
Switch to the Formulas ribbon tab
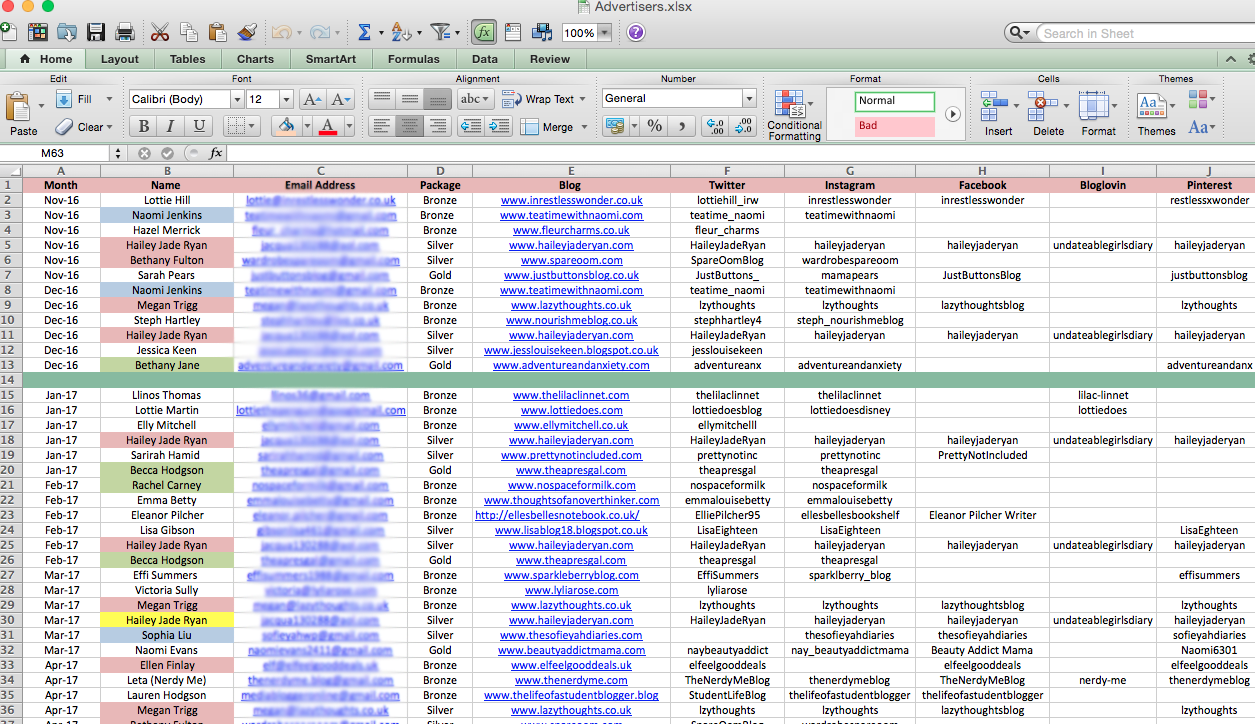pos(413,59)
